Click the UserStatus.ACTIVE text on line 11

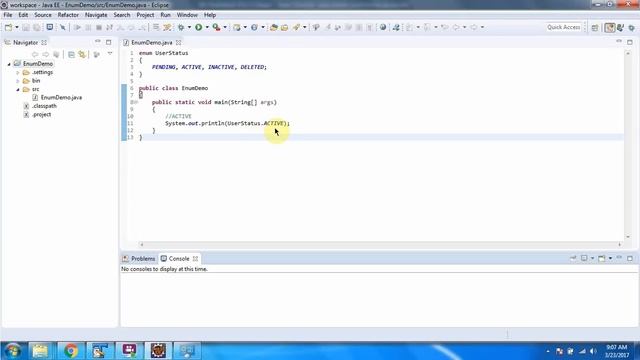pos(256,123)
